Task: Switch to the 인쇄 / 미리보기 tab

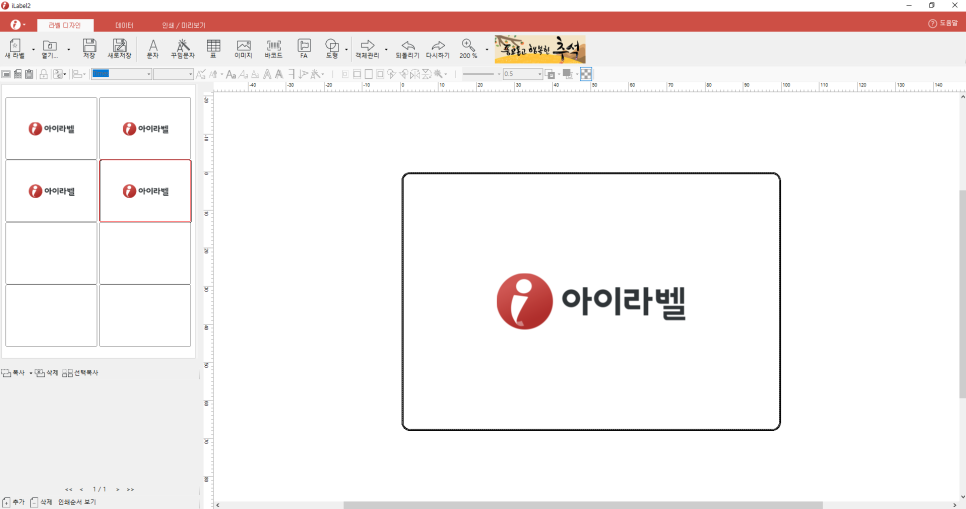Action: 184,25
